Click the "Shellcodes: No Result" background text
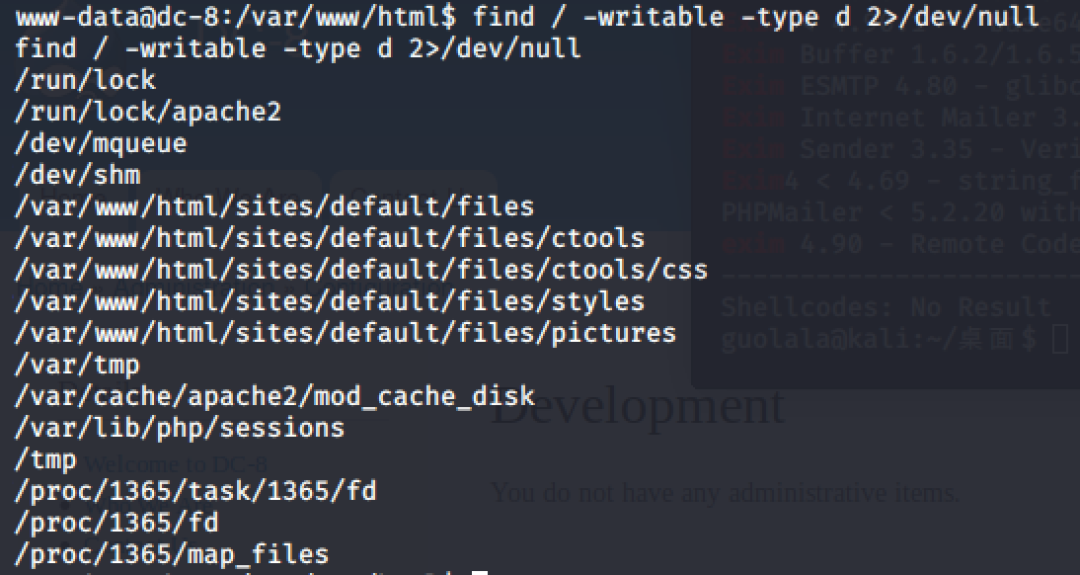1080x575 pixels. click(885, 307)
